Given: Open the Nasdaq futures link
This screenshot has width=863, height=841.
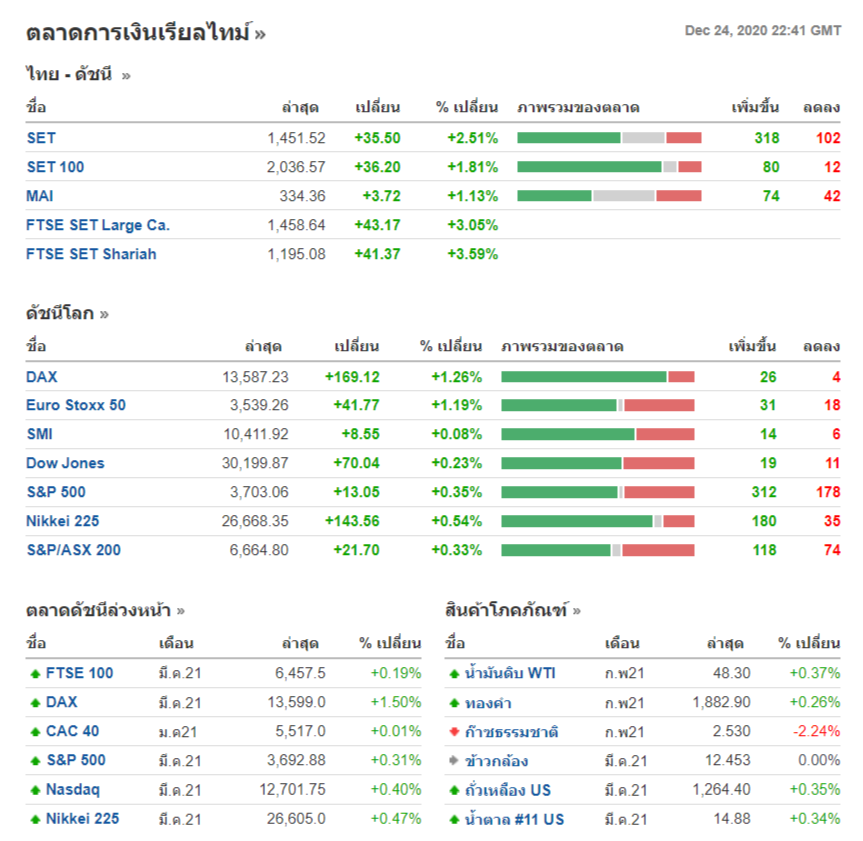Looking at the screenshot, I should (73, 789).
